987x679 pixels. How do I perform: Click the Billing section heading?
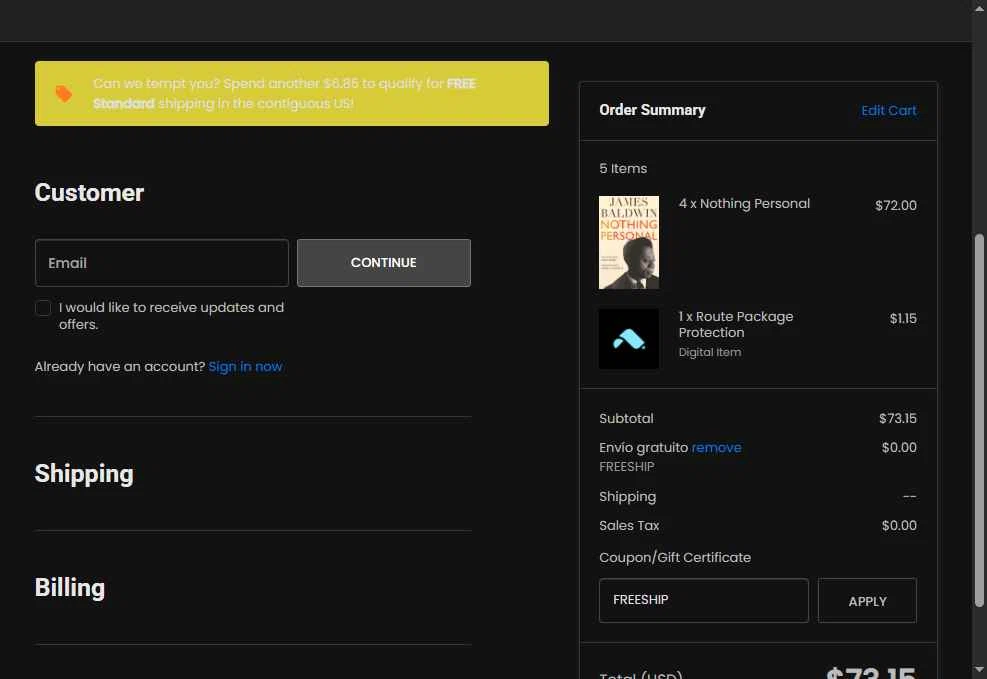point(70,587)
